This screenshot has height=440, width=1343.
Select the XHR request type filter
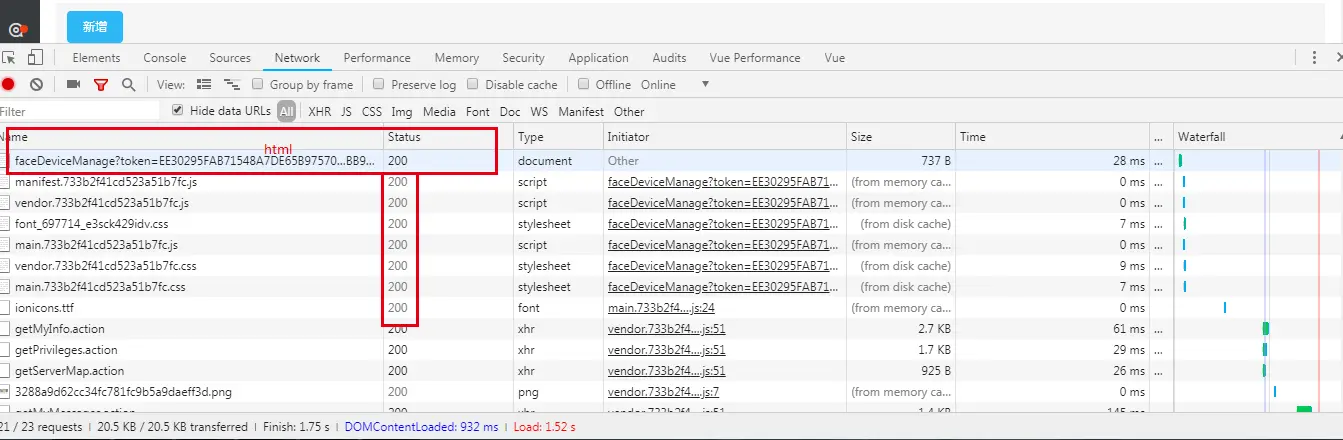[x=320, y=112]
